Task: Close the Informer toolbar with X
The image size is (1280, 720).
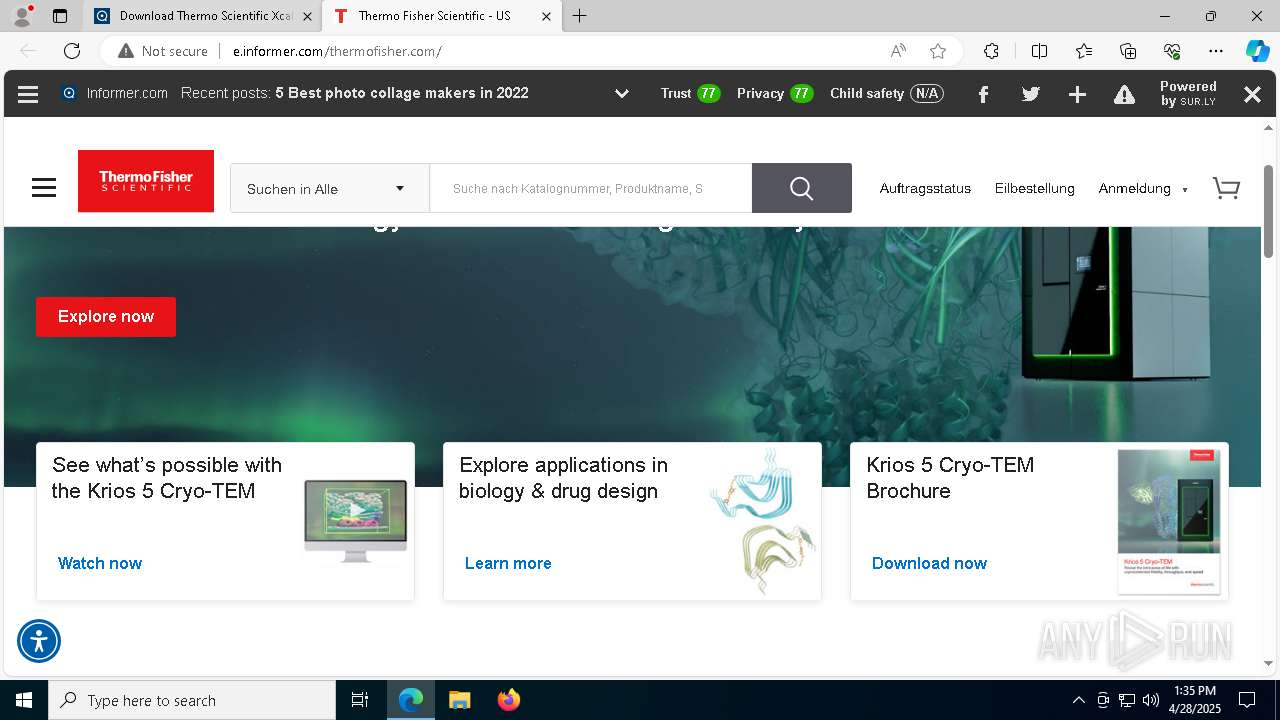Action: 1252,94
